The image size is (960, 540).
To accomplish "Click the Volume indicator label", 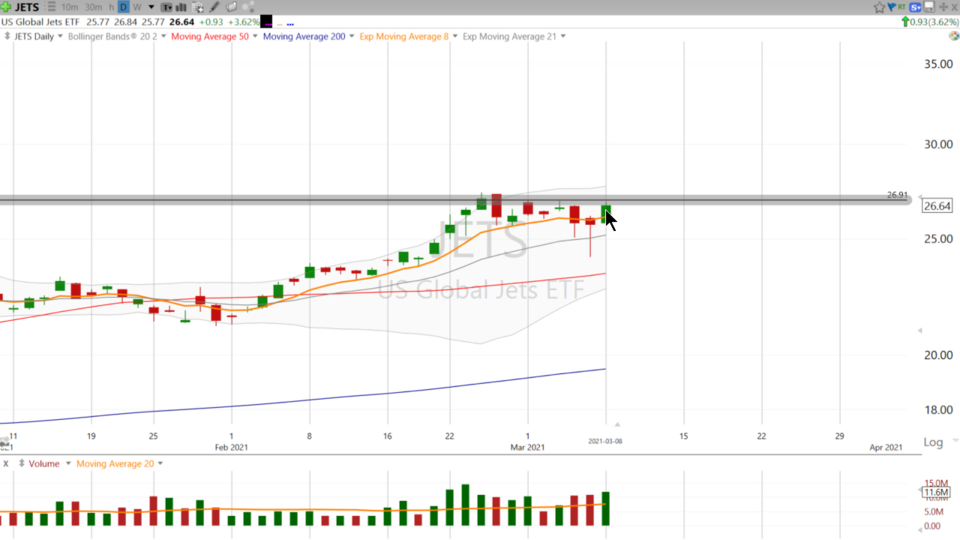I will tap(44, 464).
